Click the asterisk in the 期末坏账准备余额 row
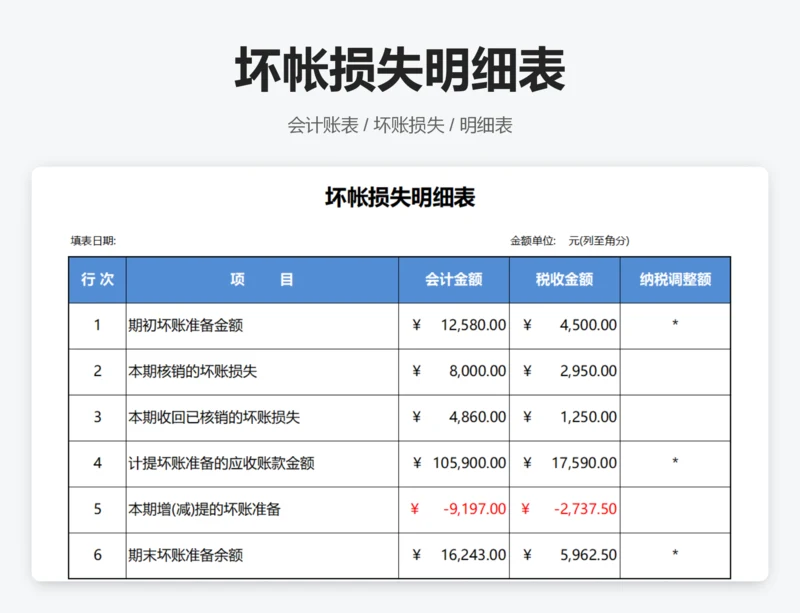 [675, 553]
